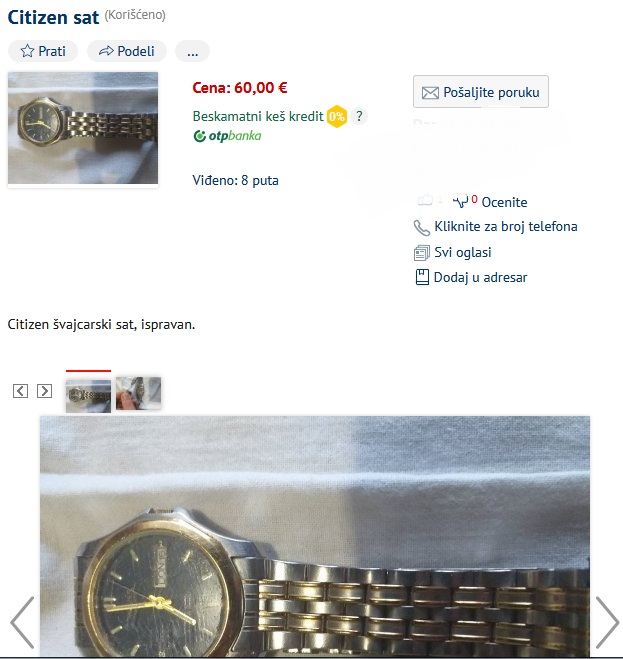
Task: Share the ad via the Podeli arrow icon
Action: click(x=106, y=51)
